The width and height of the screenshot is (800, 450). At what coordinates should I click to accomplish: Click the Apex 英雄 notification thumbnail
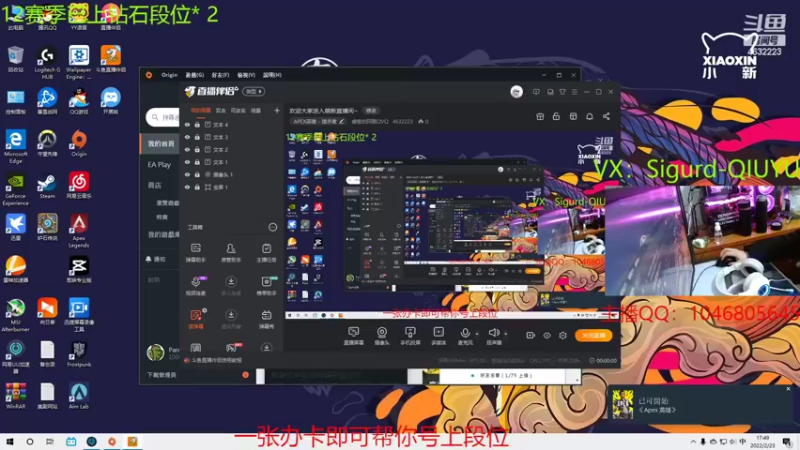click(x=622, y=404)
